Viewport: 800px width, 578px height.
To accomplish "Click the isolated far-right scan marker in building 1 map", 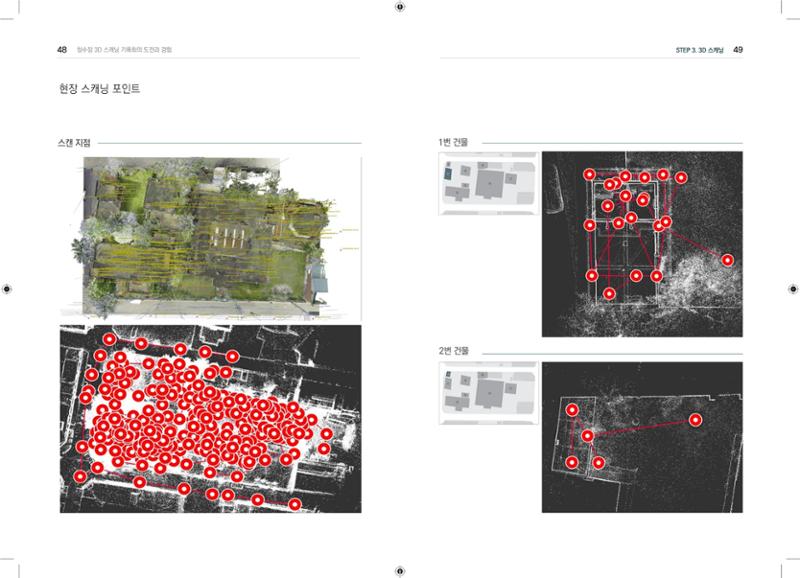I will (x=728, y=260).
